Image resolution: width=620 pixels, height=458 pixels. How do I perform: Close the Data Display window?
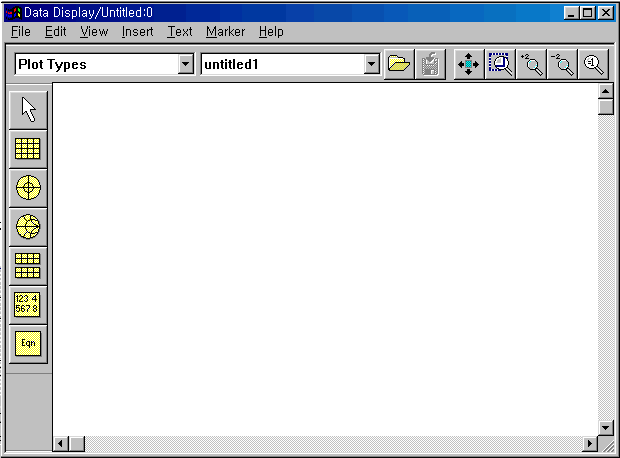(605, 13)
